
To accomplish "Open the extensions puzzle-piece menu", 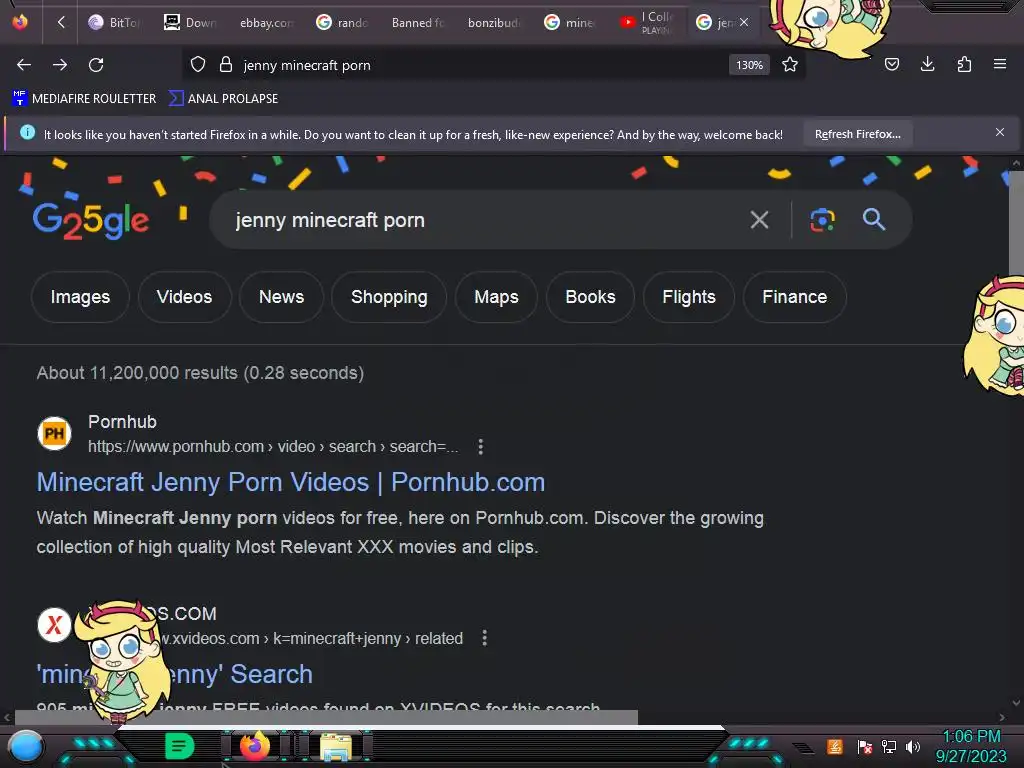I will click(x=964, y=64).
